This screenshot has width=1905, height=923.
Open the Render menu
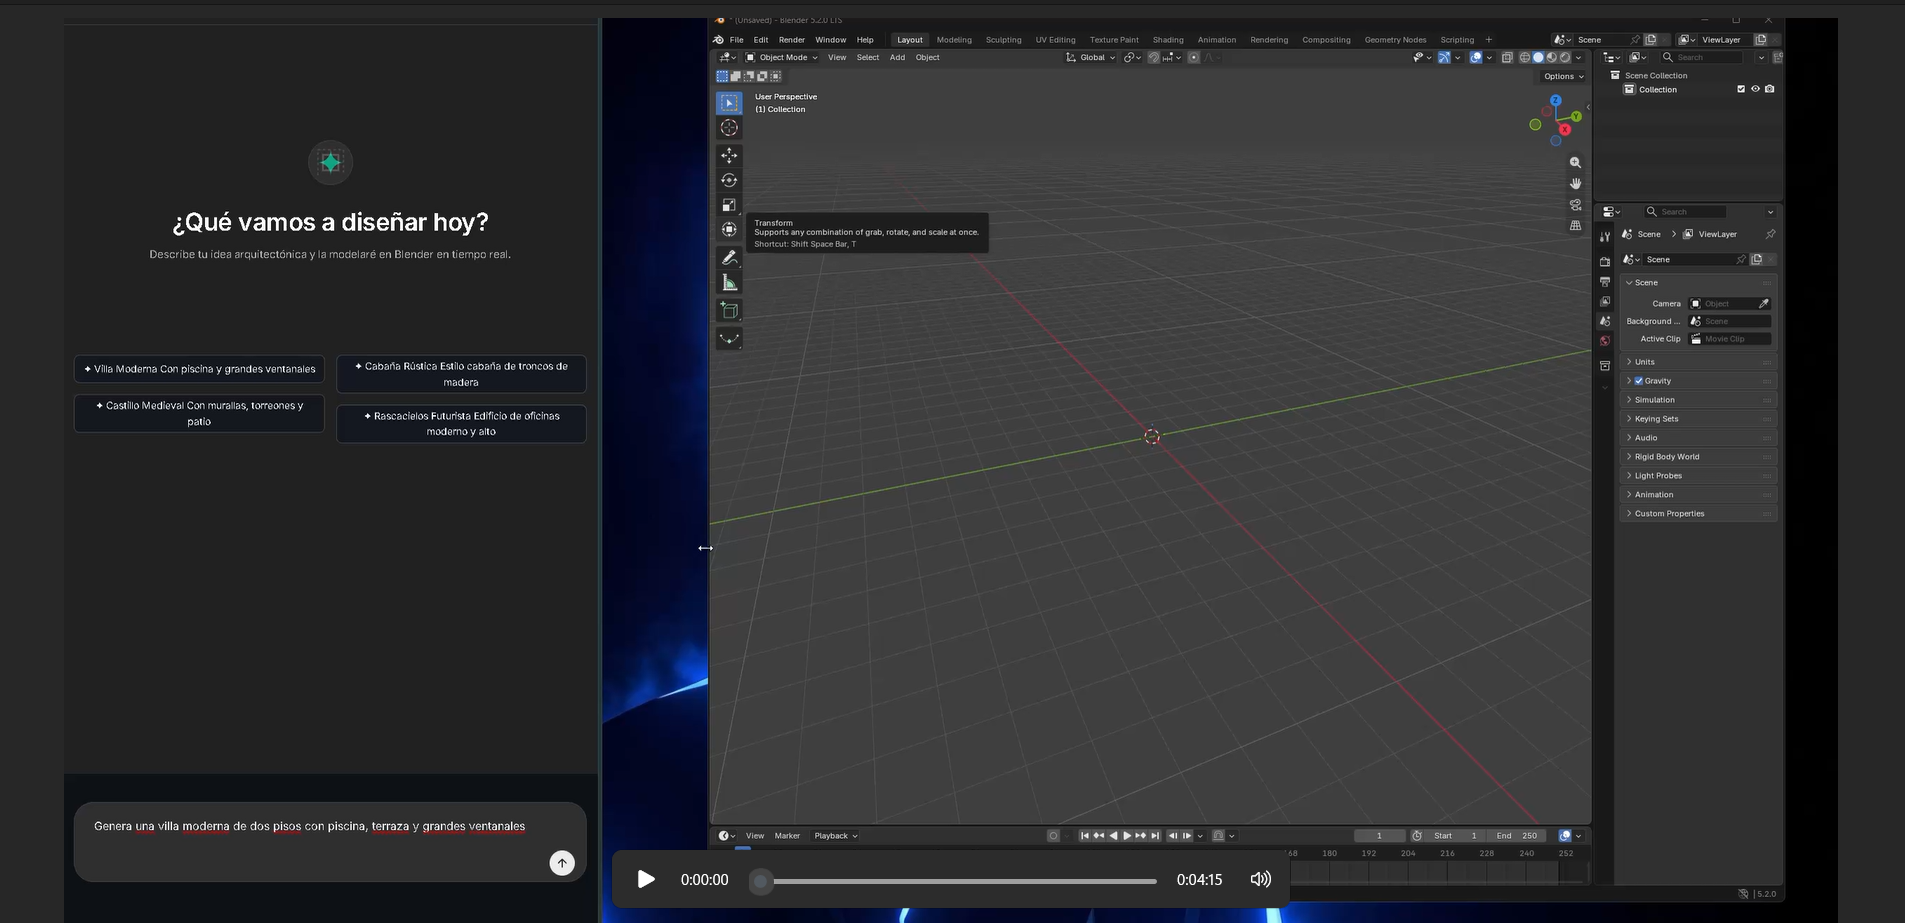coord(792,40)
